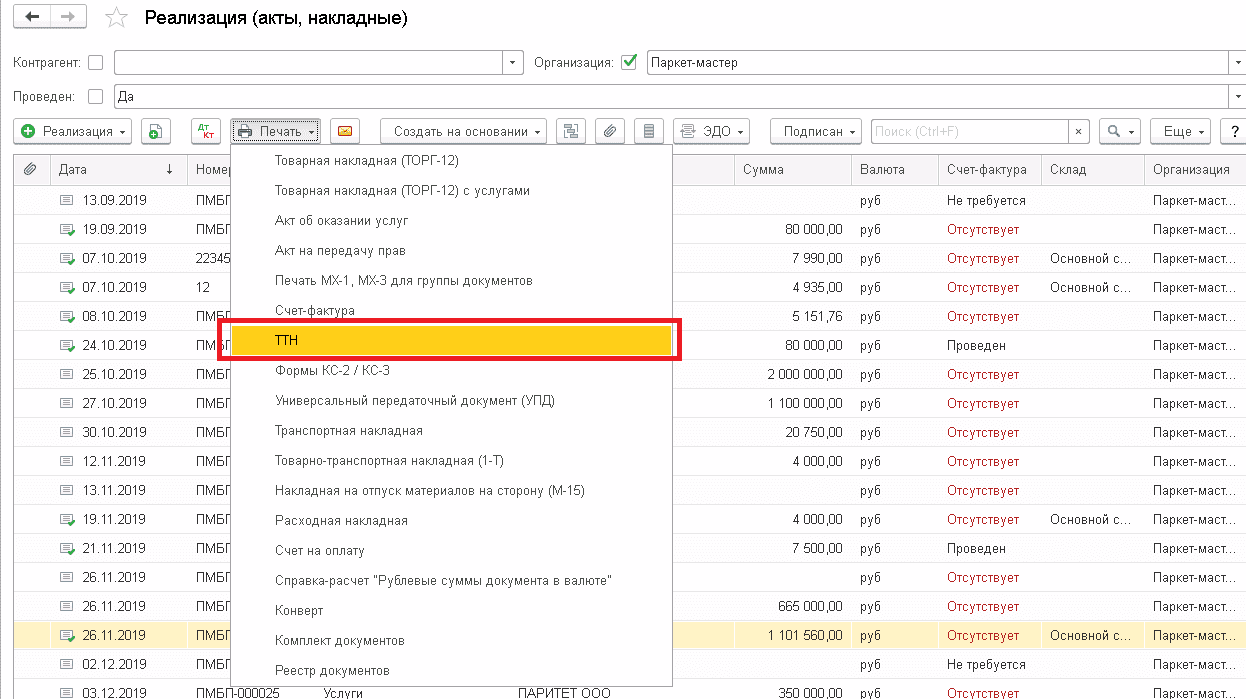Image resolution: width=1246 pixels, height=699 pixels.
Task: Select the document icon for 21.11.2019
Action: [x=67, y=548]
